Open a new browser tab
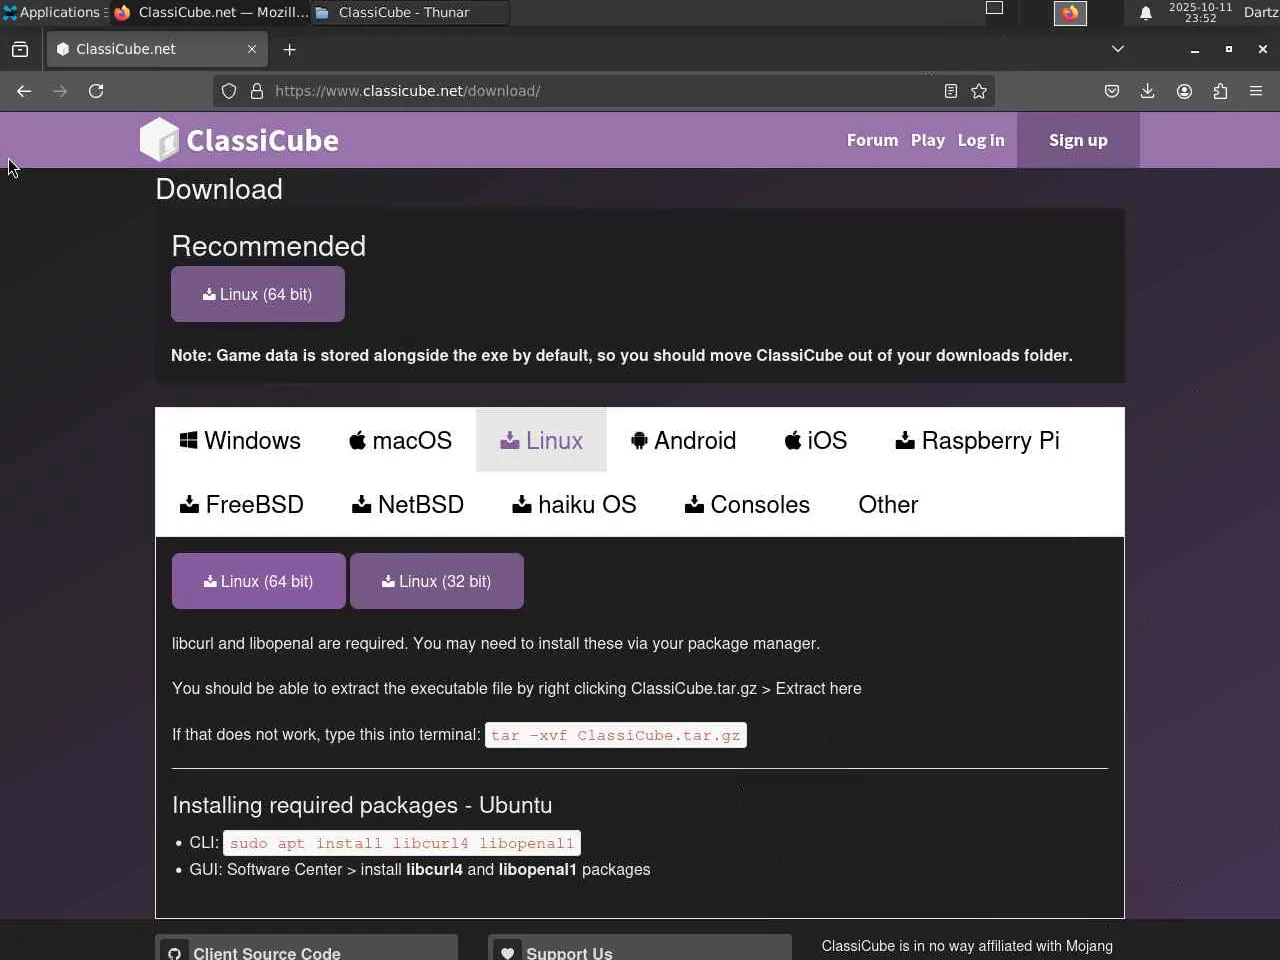Viewport: 1280px width, 960px height. 289,49
